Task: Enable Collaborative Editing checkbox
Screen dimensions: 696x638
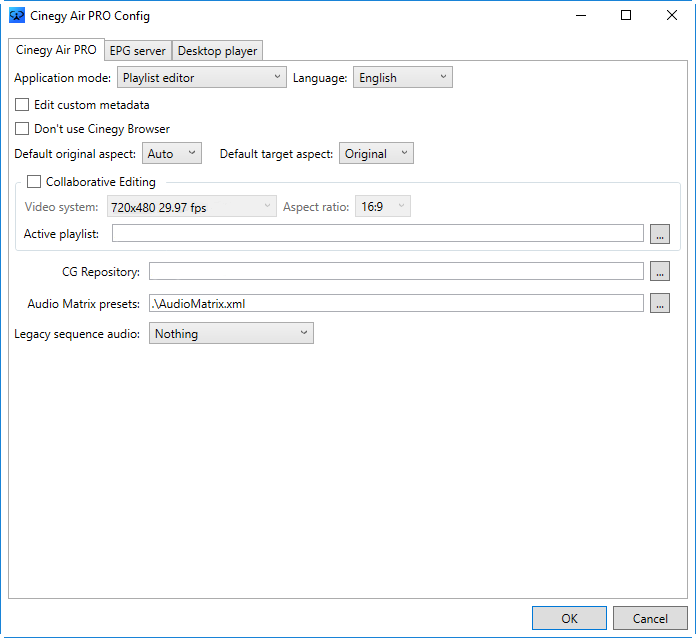Action: (34, 182)
